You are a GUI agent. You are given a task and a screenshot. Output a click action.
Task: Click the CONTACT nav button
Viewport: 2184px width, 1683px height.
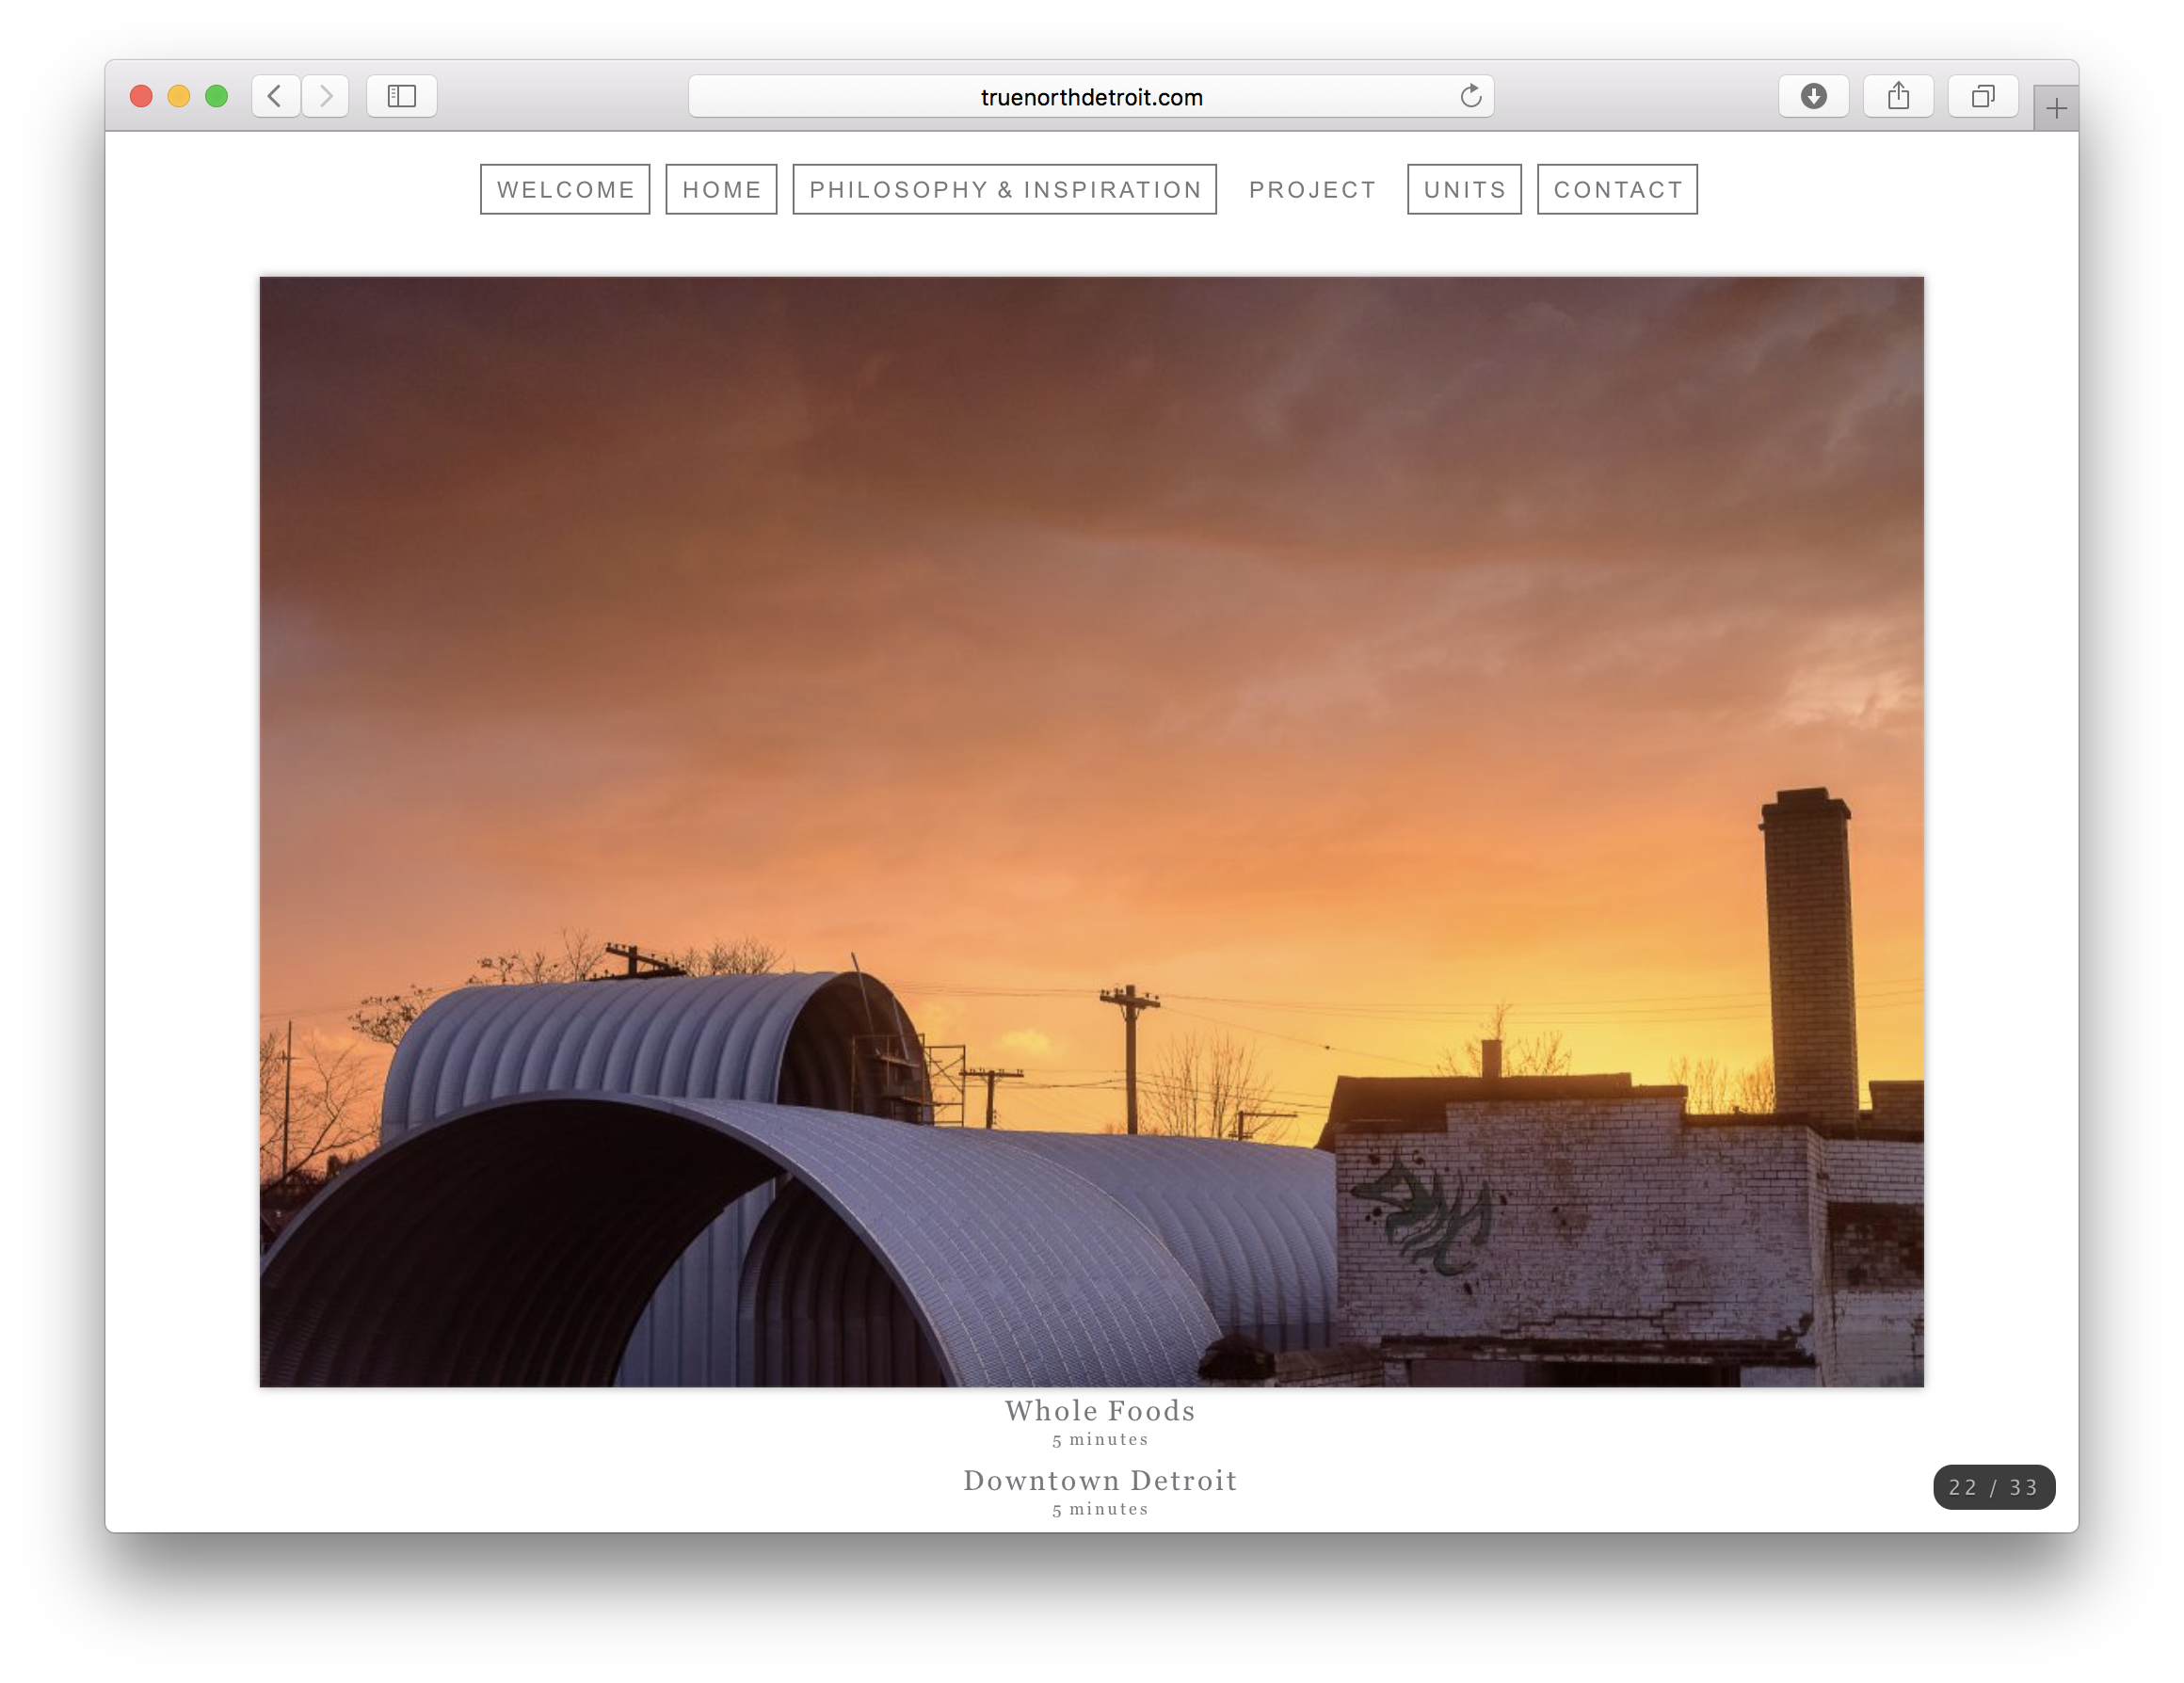[x=1617, y=190]
